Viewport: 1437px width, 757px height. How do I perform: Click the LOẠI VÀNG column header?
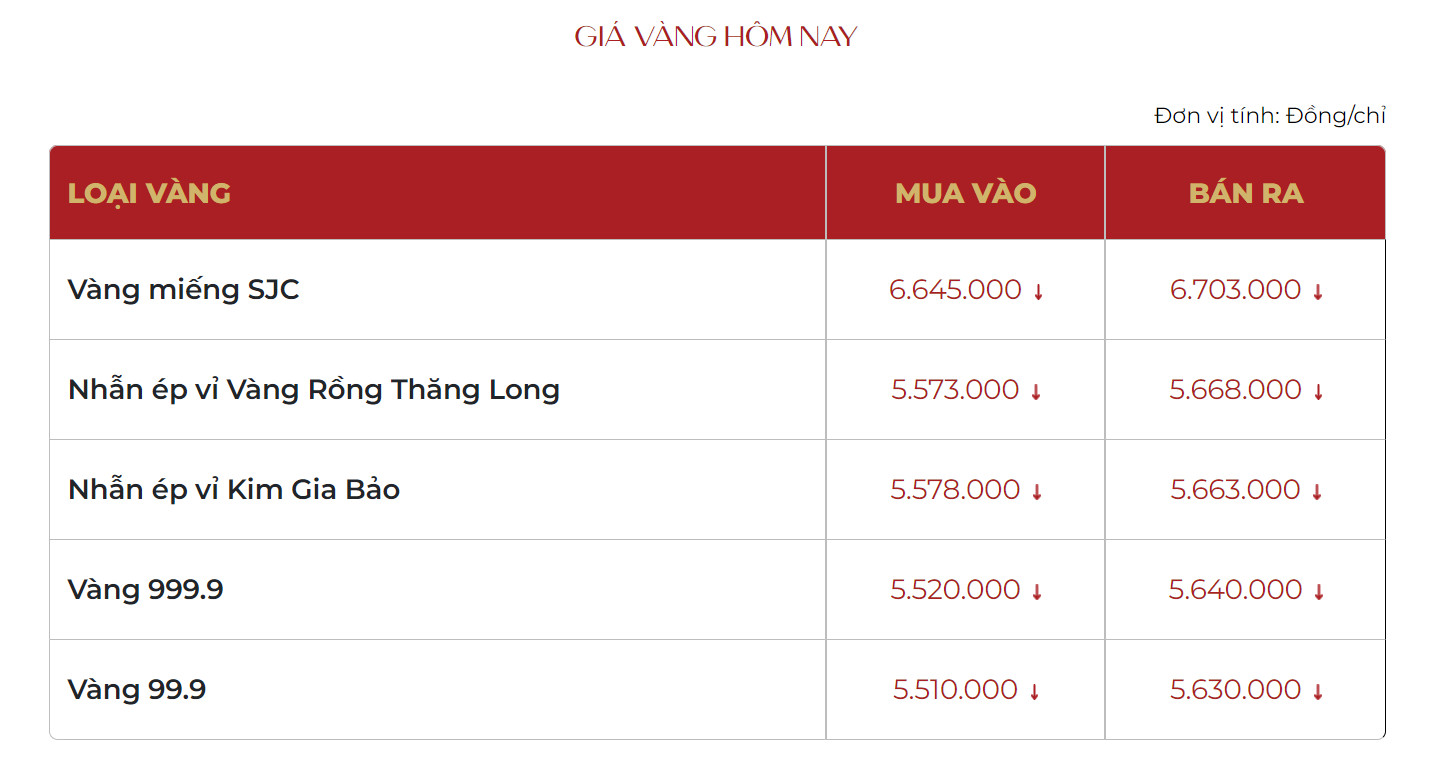pyautogui.click(x=149, y=193)
